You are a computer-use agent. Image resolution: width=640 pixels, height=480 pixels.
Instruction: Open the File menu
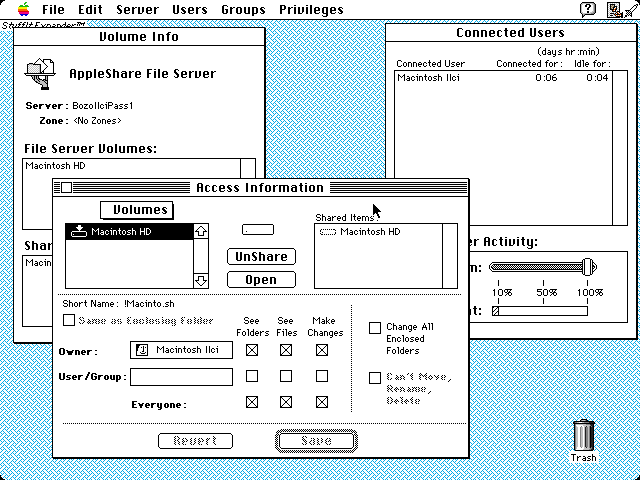tap(53, 9)
